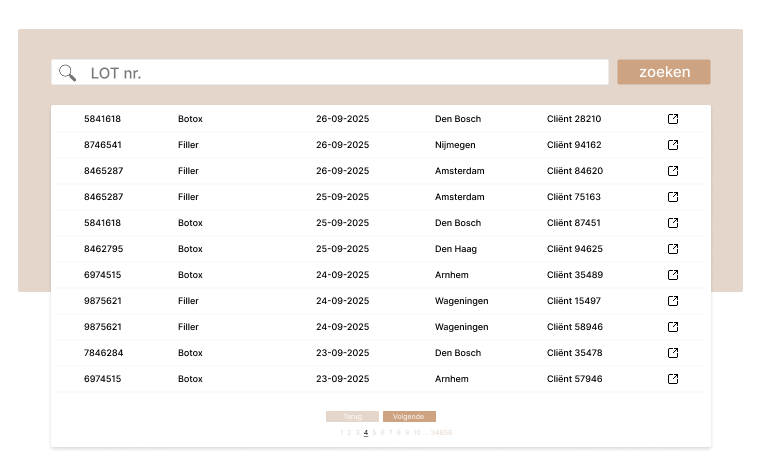Open external link for Cliënt 57946

(673, 379)
